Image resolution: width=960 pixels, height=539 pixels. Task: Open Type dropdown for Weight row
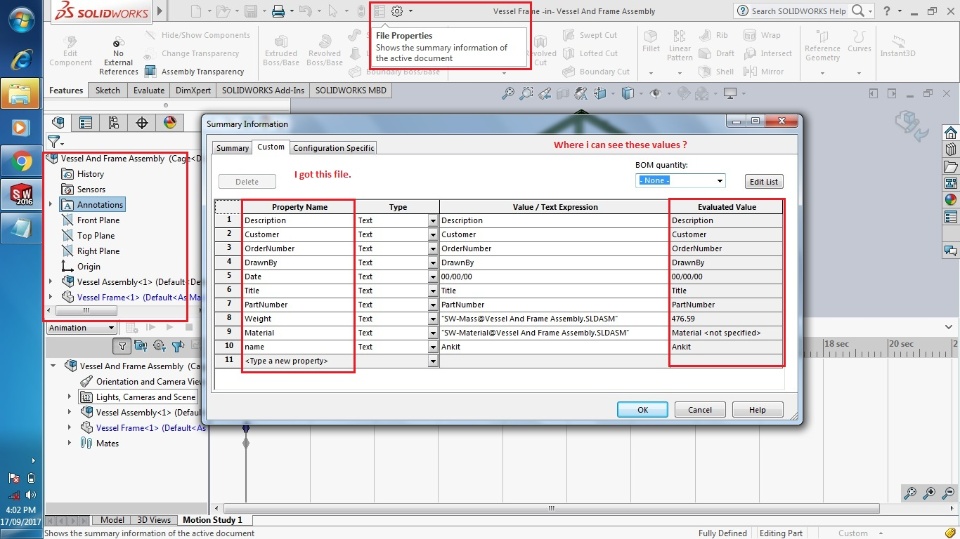pyautogui.click(x=433, y=319)
